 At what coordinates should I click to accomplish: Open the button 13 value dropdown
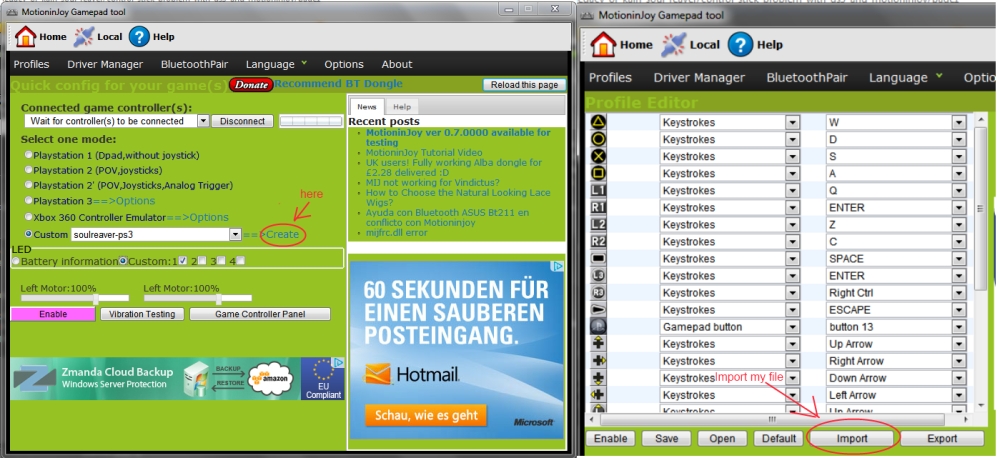click(959, 327)
